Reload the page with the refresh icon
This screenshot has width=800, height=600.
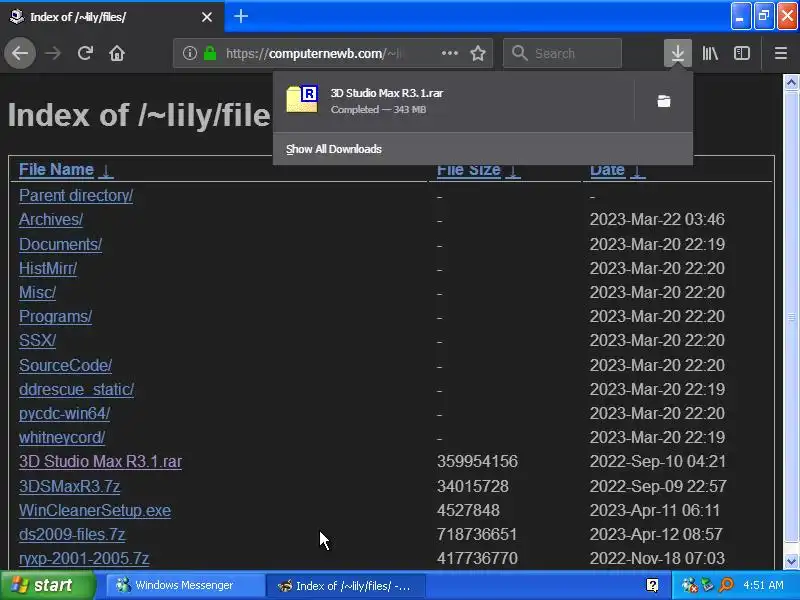85,53
